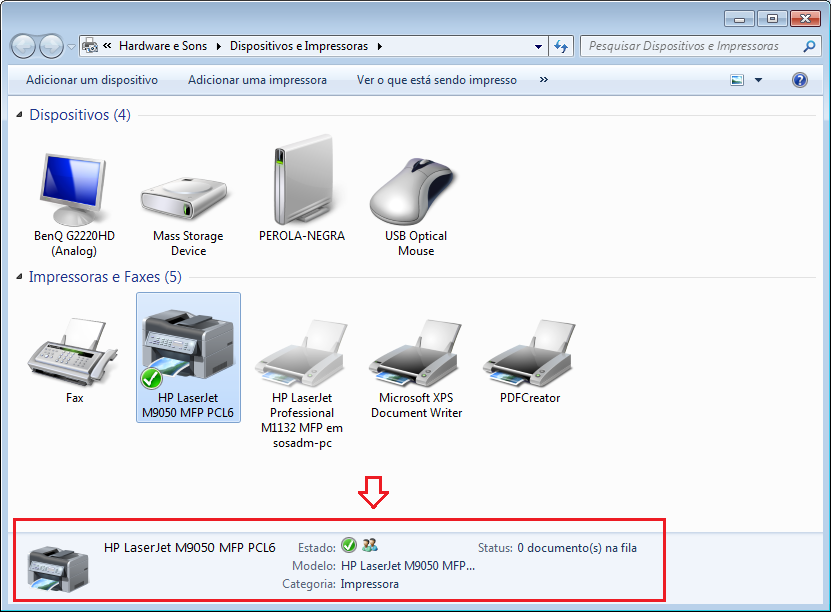Screen dimensions: 831x612
Task: Show more toolbar commands chevron
Action: click(x=544, y=79)
